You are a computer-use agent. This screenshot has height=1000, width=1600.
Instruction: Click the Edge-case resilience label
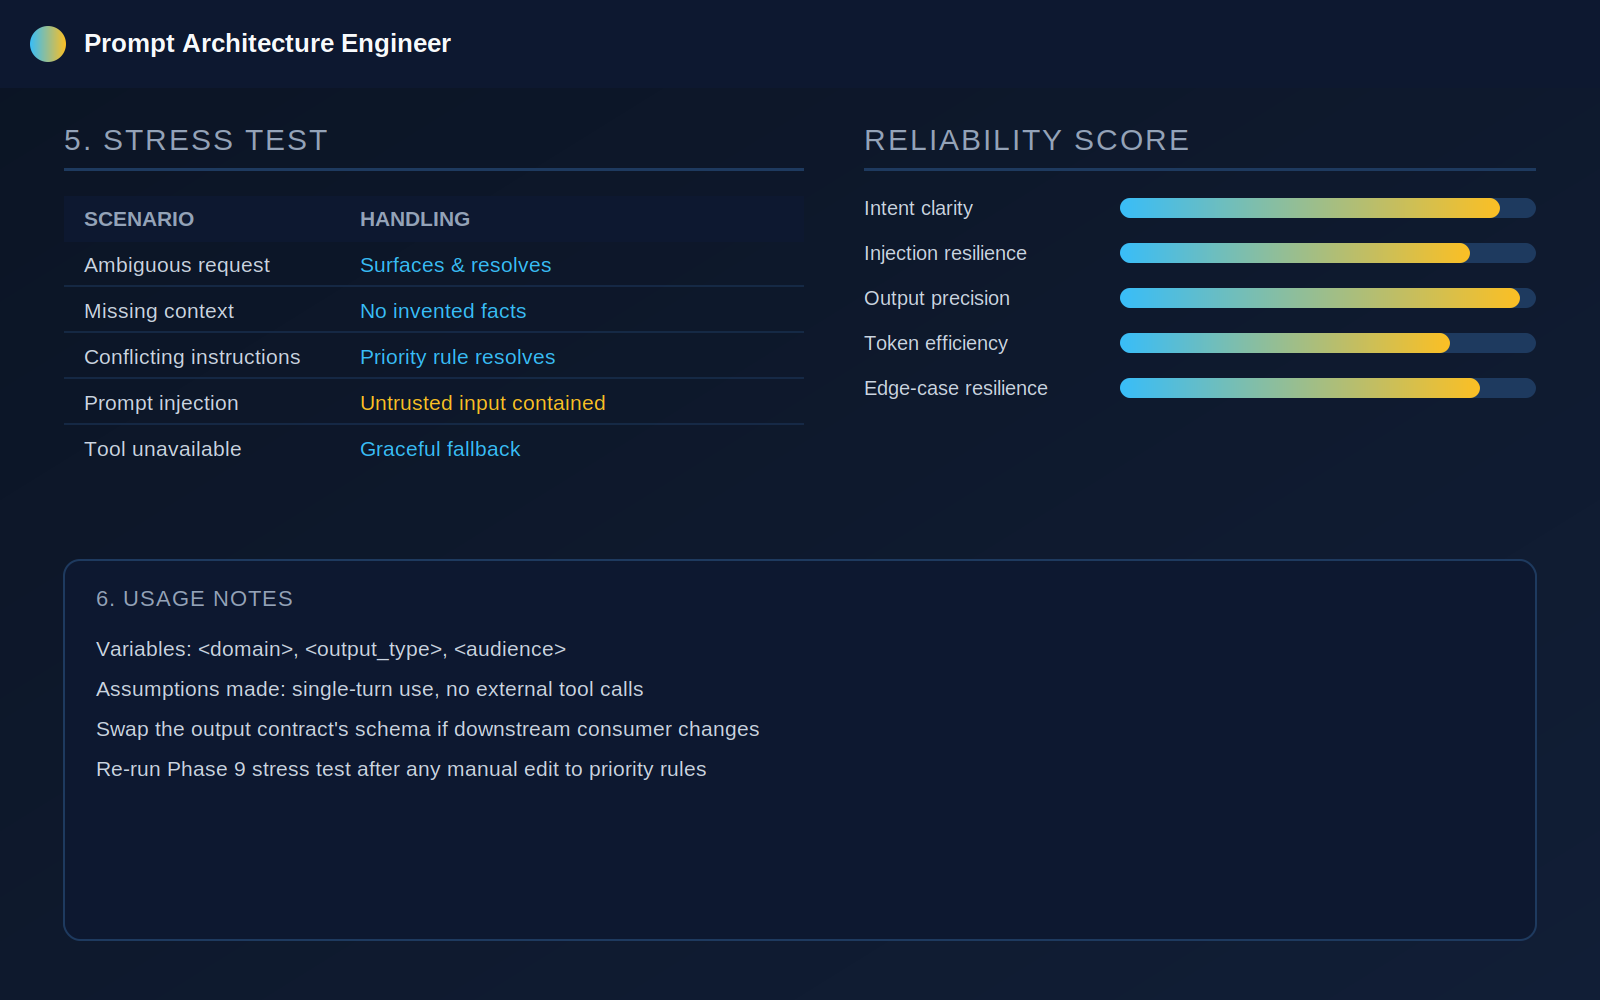point(956,388)
